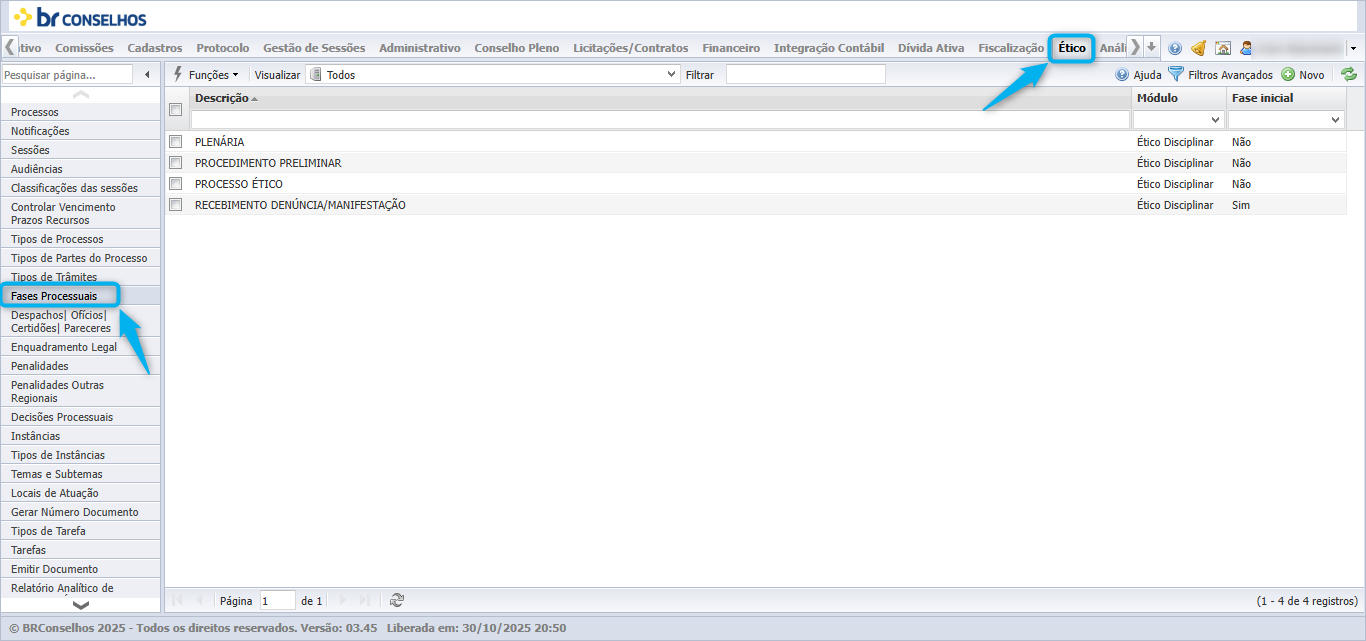Click the Filtrar text input
1366x641 pixels.
[x=806, y=74]
